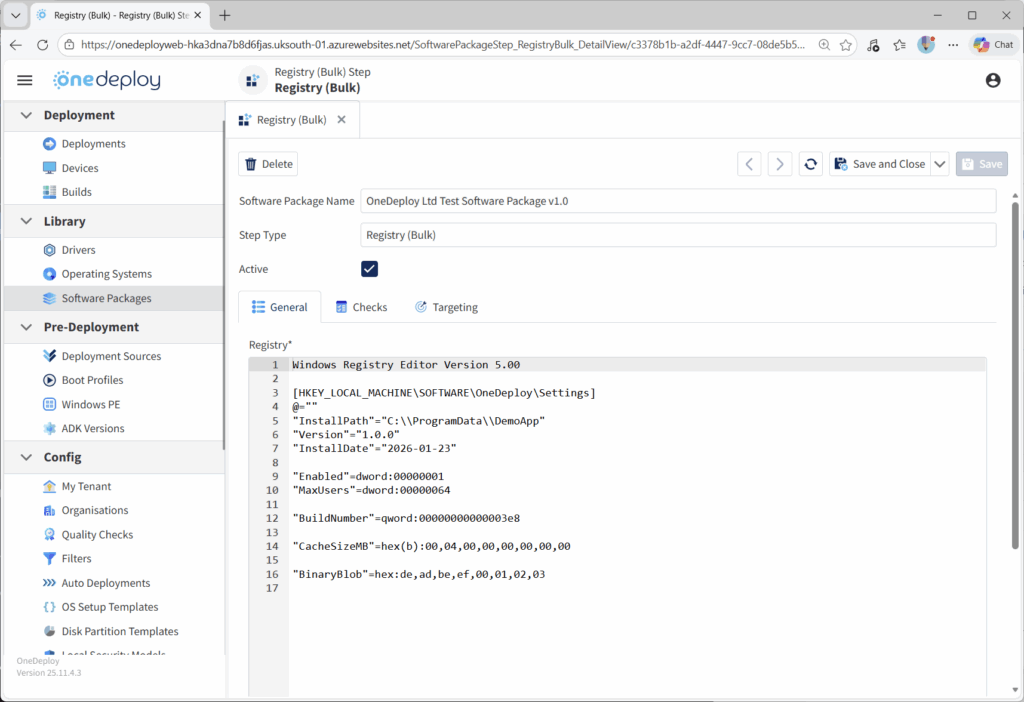Image resolution: width=1024 pixels, height=702 pixels.
Task: Click the Disk Partition Templates pie icon
Action: pos(50,631)
